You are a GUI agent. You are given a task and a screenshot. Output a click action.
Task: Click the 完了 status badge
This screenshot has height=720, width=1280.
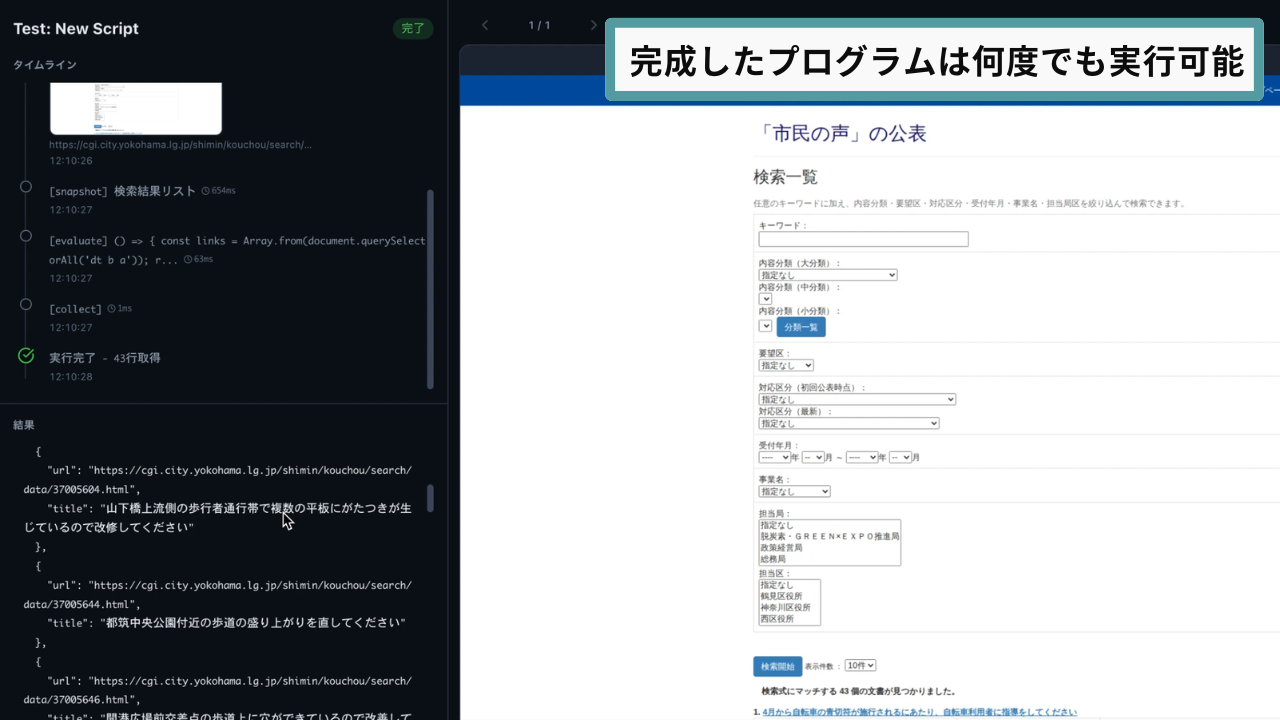[412, 28]
